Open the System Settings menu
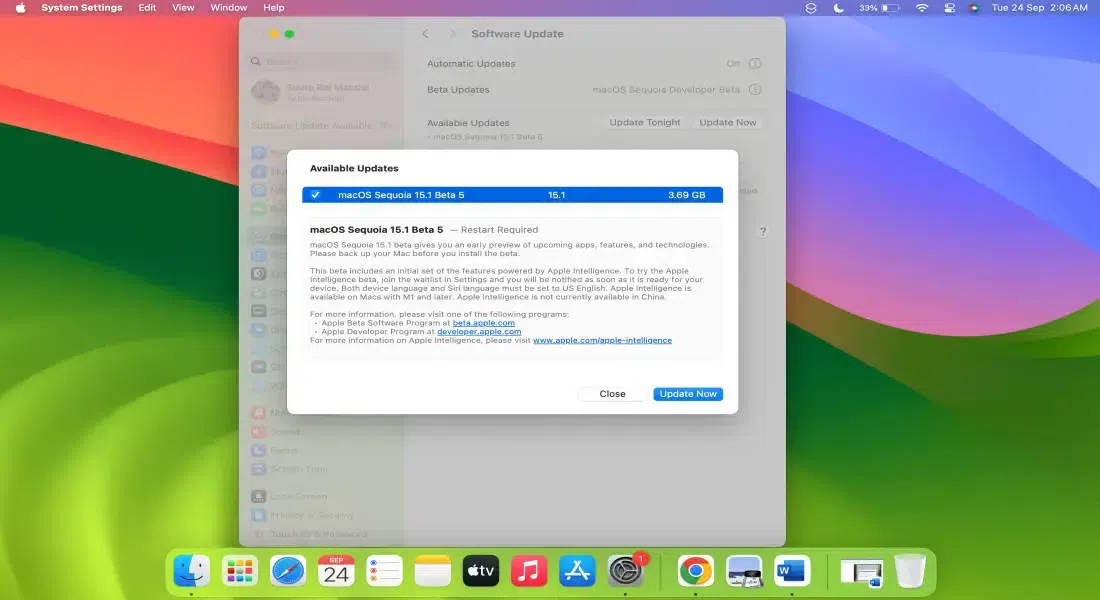 pyautogui.click(x=81, y=8)
